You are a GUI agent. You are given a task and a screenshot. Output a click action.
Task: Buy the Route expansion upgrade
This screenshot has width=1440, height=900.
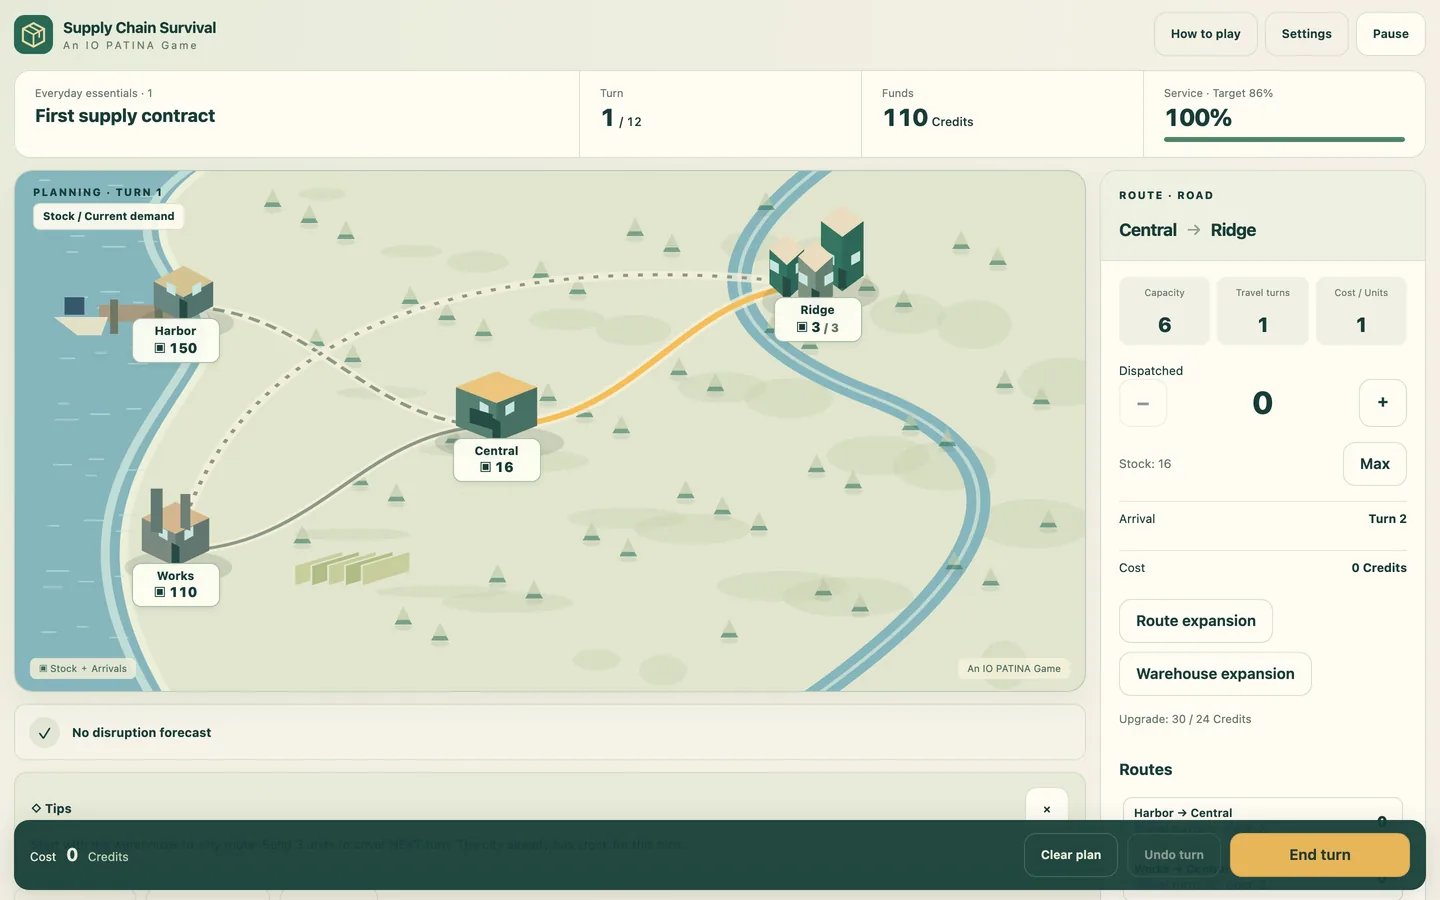click(x=1196, y=621)
